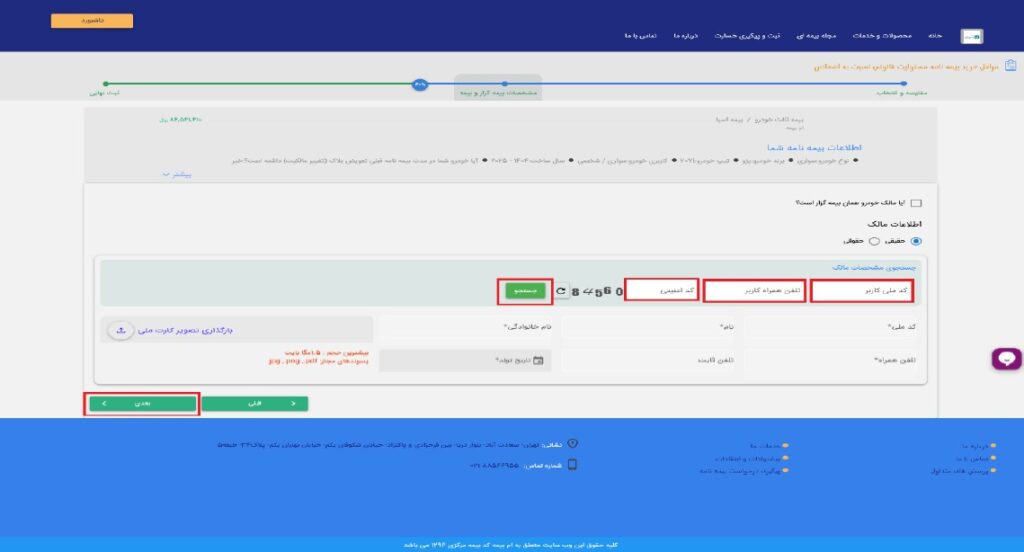Check the 'owner is same as insured' checkbox
Viewport: 1024px width, 552px height.
pyautogui.click(x=916, y=203)
